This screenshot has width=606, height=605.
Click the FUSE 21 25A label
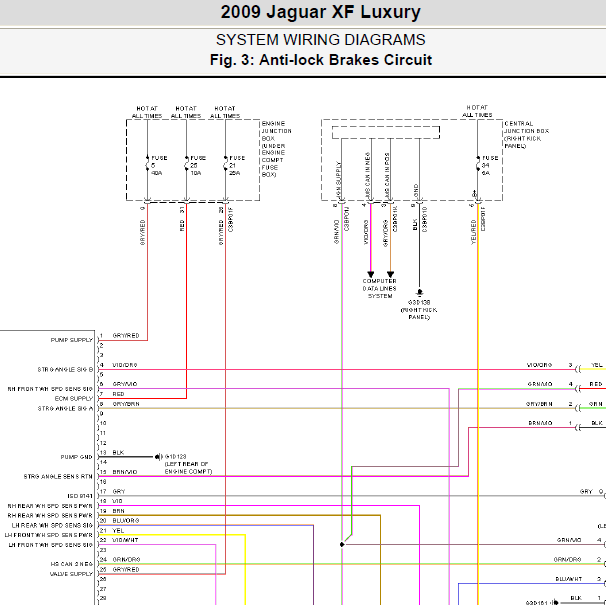(x=237, y=165)
